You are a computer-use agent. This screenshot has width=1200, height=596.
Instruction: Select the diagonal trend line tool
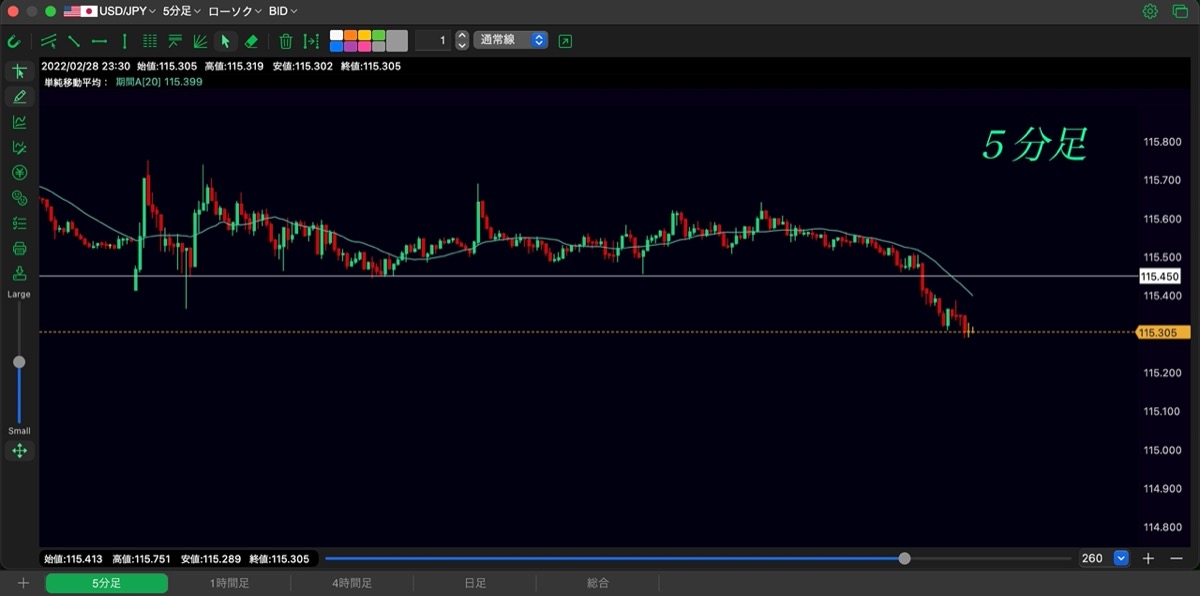74,41
